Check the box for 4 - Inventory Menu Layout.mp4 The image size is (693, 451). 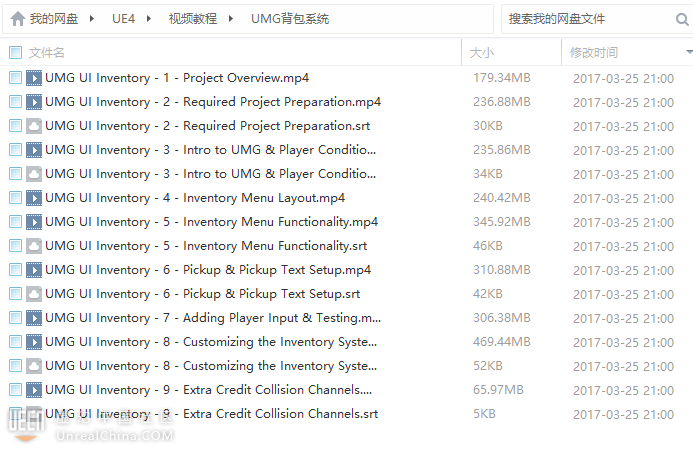click(15, 198)
